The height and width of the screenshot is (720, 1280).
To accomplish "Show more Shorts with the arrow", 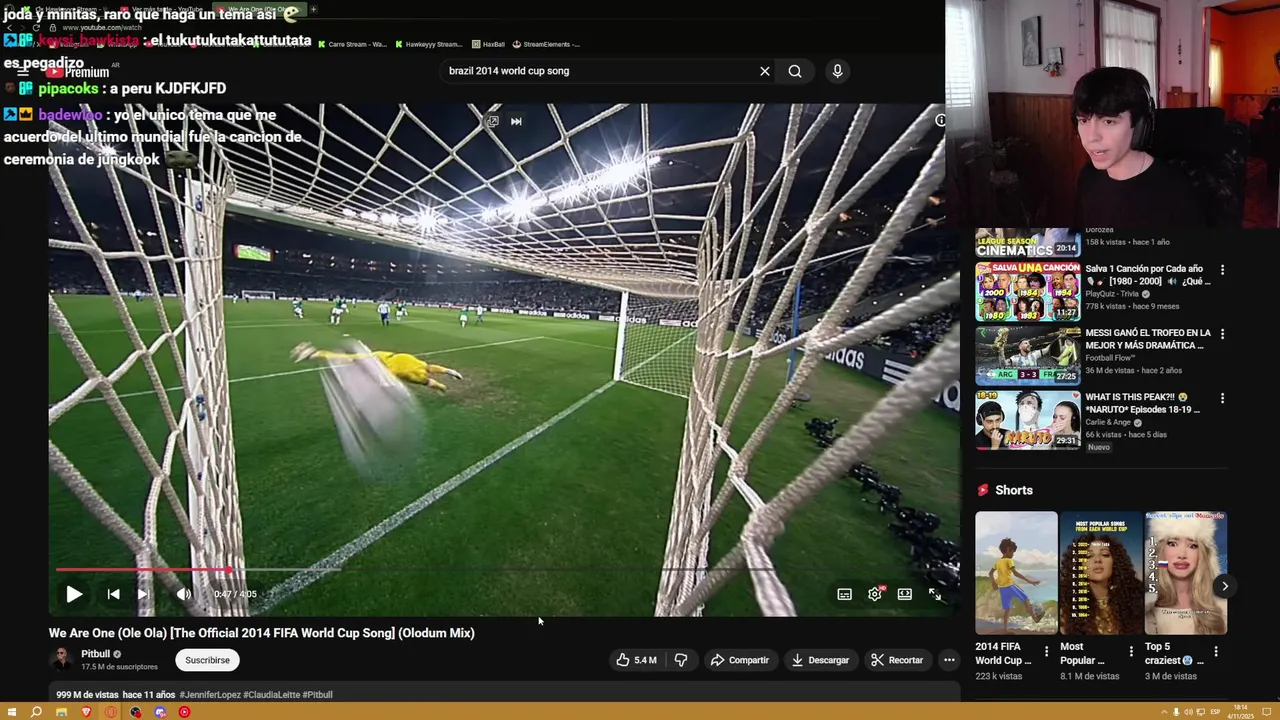I will click(x=1225, y=587).
